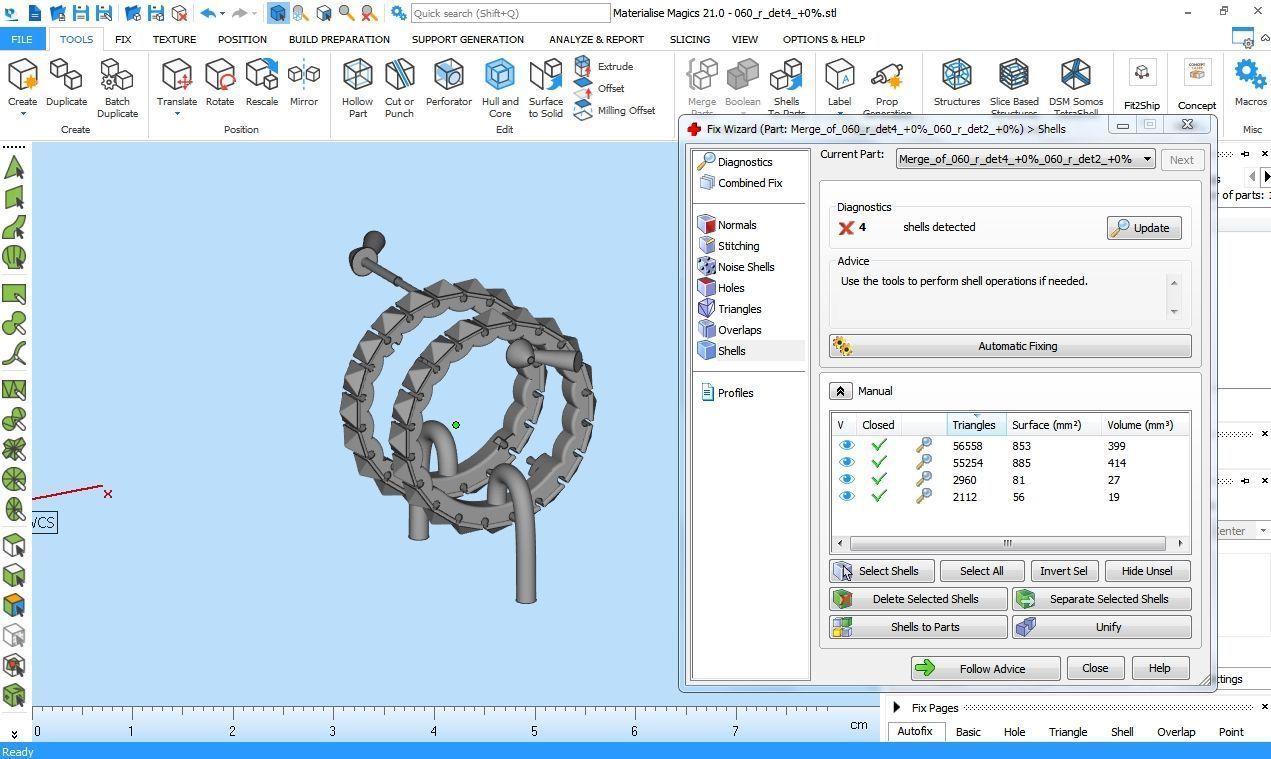The height and width of the screenshot is (759, 1271).
Task: Click the Mirror tool icon
Action: tap(304, 83)
